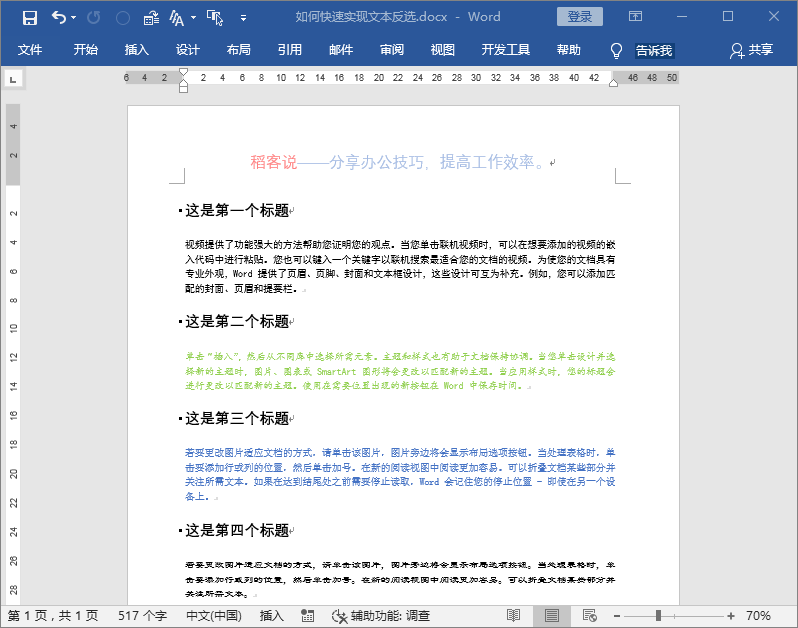This screenshot has height=628, width=798.
Task: Click the 共享 share button
Action: 752,50
